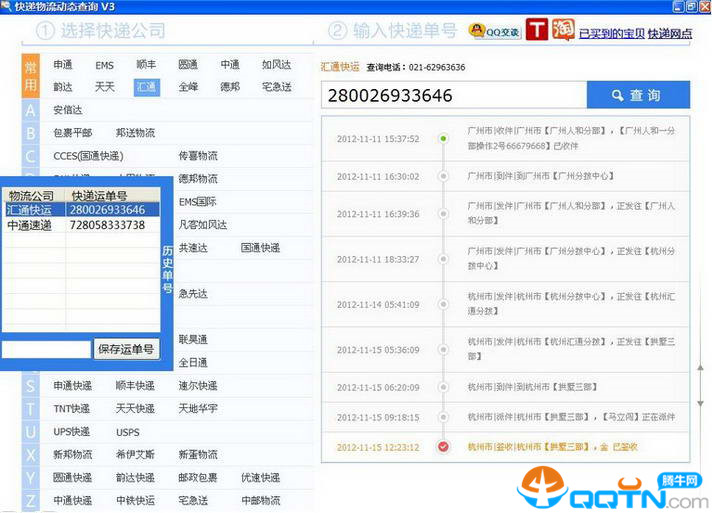Select history row 中通速递 728058333738
712x513 pixels.
(80, 225)
